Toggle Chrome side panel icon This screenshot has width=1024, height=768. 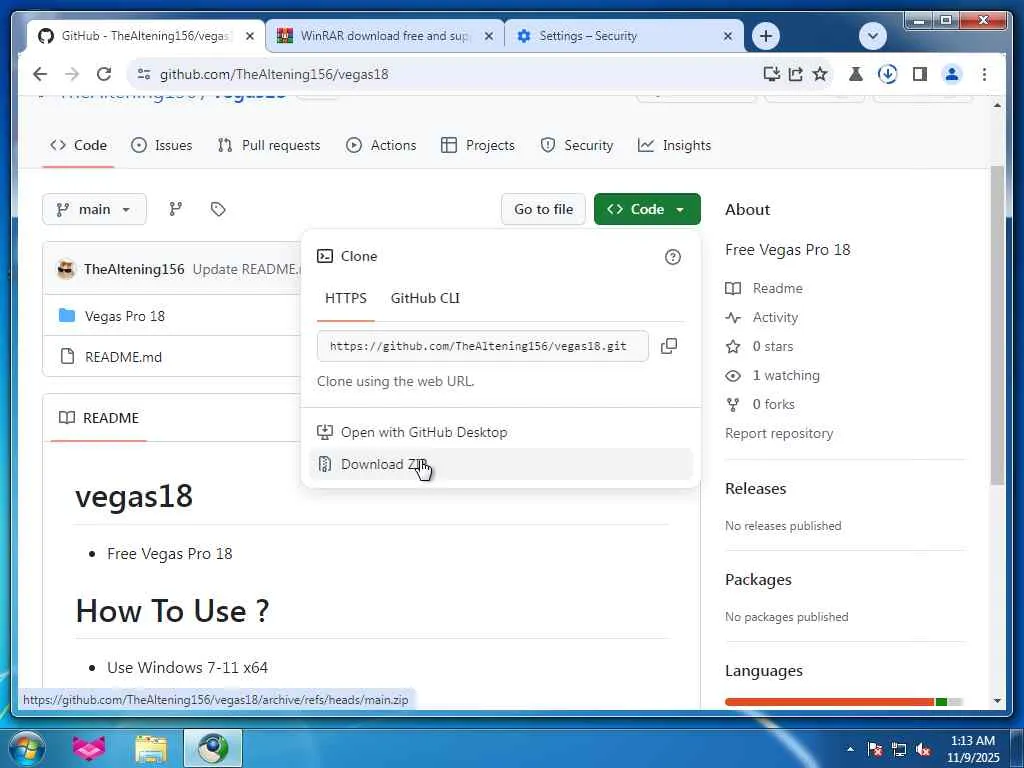[920, 74]
